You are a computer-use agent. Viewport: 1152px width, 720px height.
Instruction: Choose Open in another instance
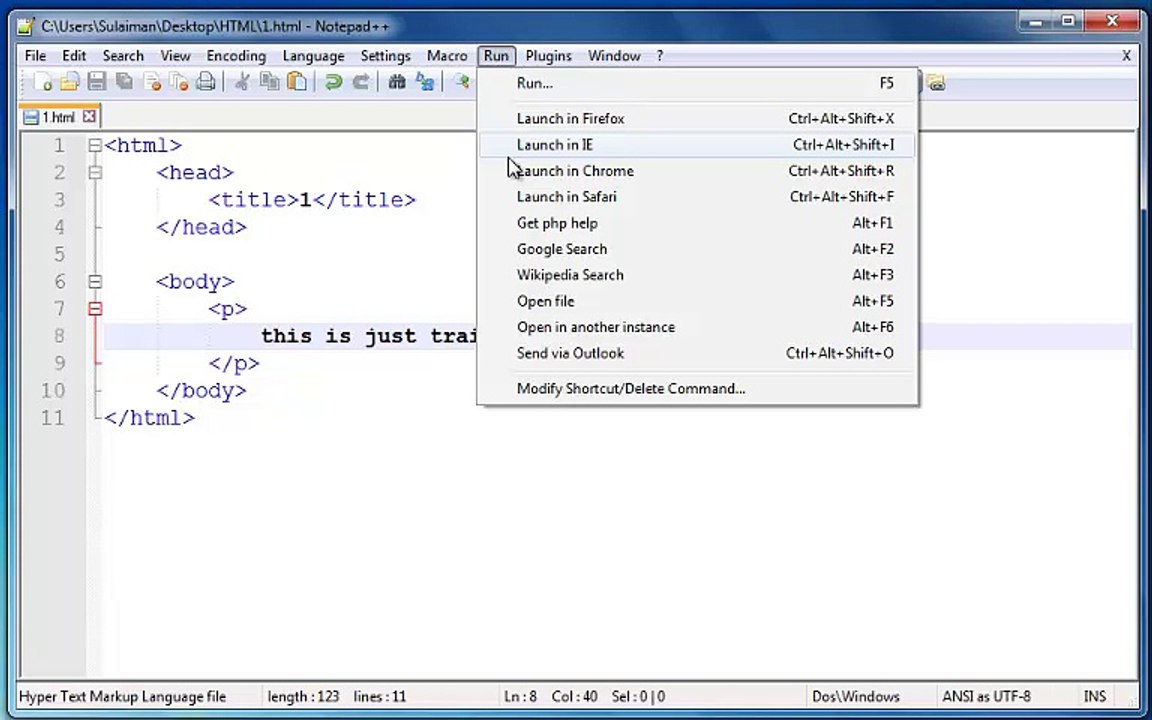697,327
